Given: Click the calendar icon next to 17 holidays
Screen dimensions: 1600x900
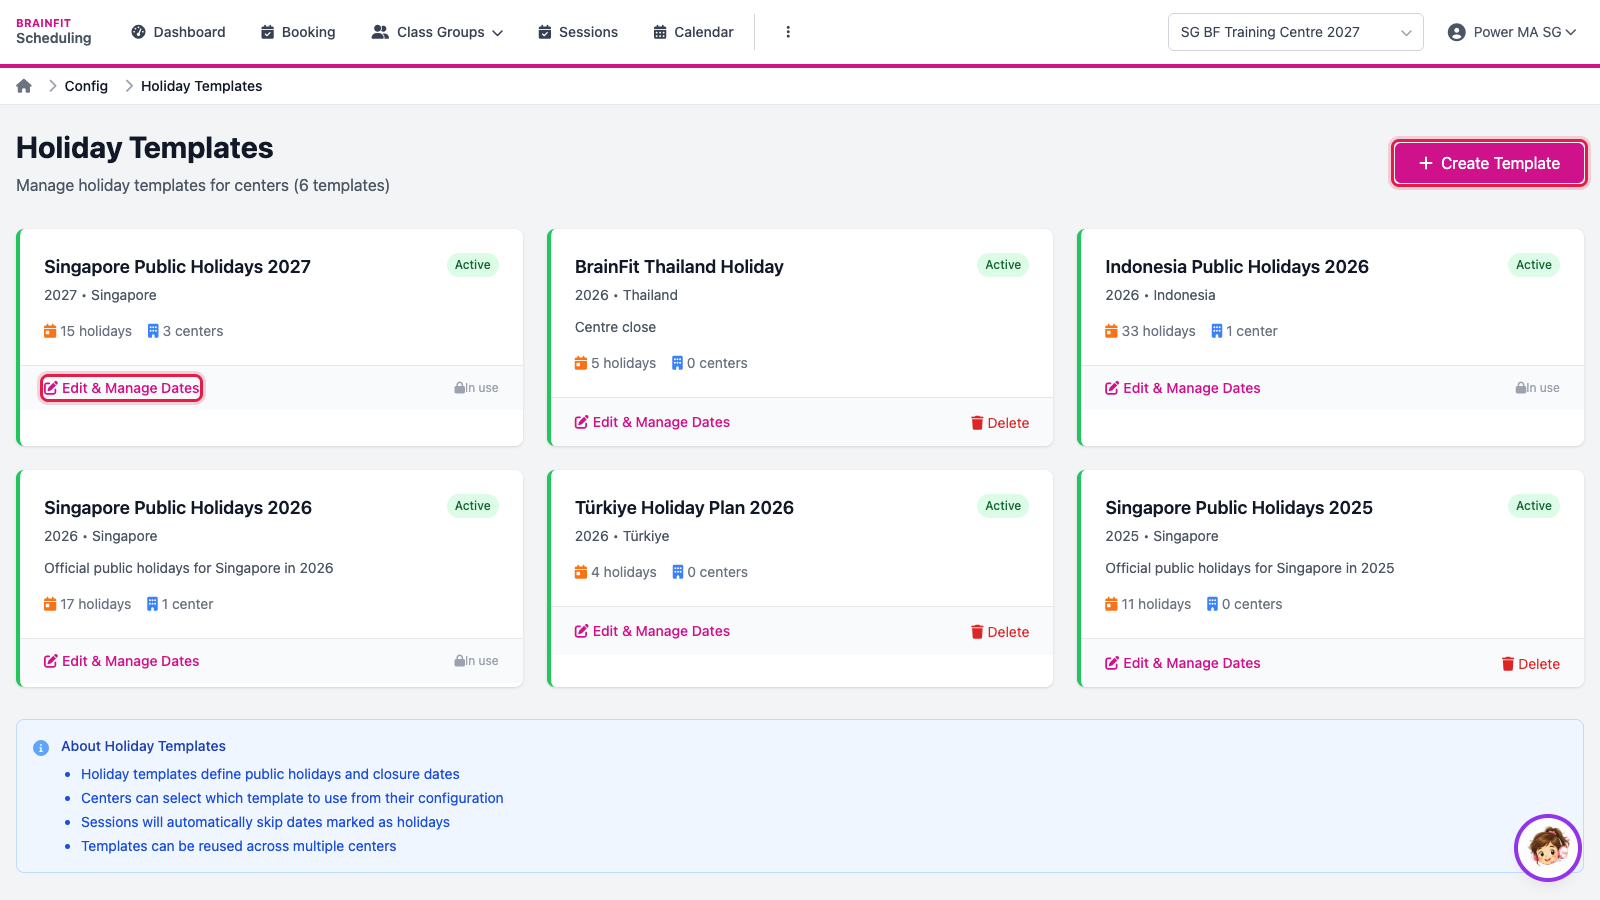Looking at the screenshot, I should tap(50, 604).
